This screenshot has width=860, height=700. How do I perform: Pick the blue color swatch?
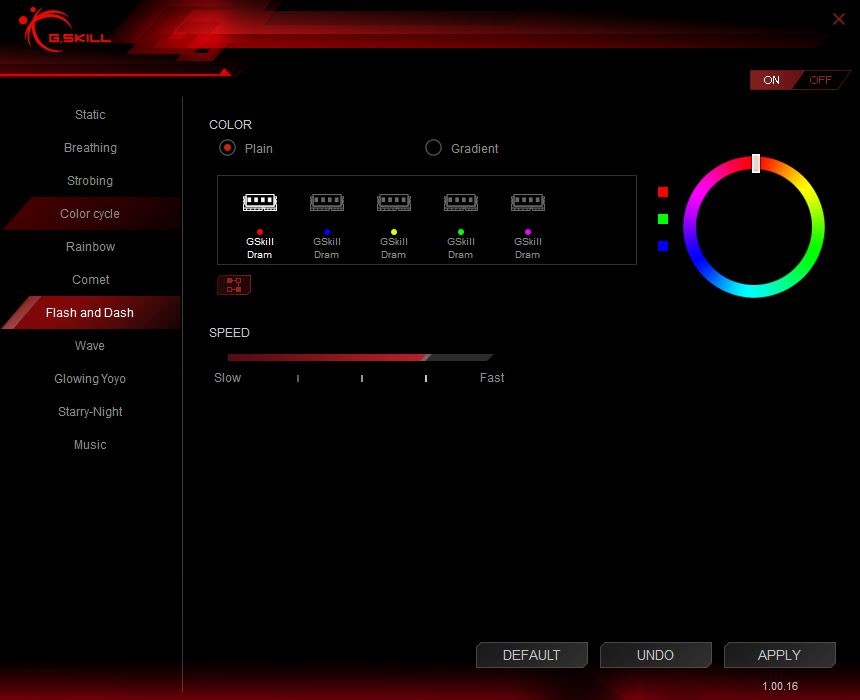point(663,246)
